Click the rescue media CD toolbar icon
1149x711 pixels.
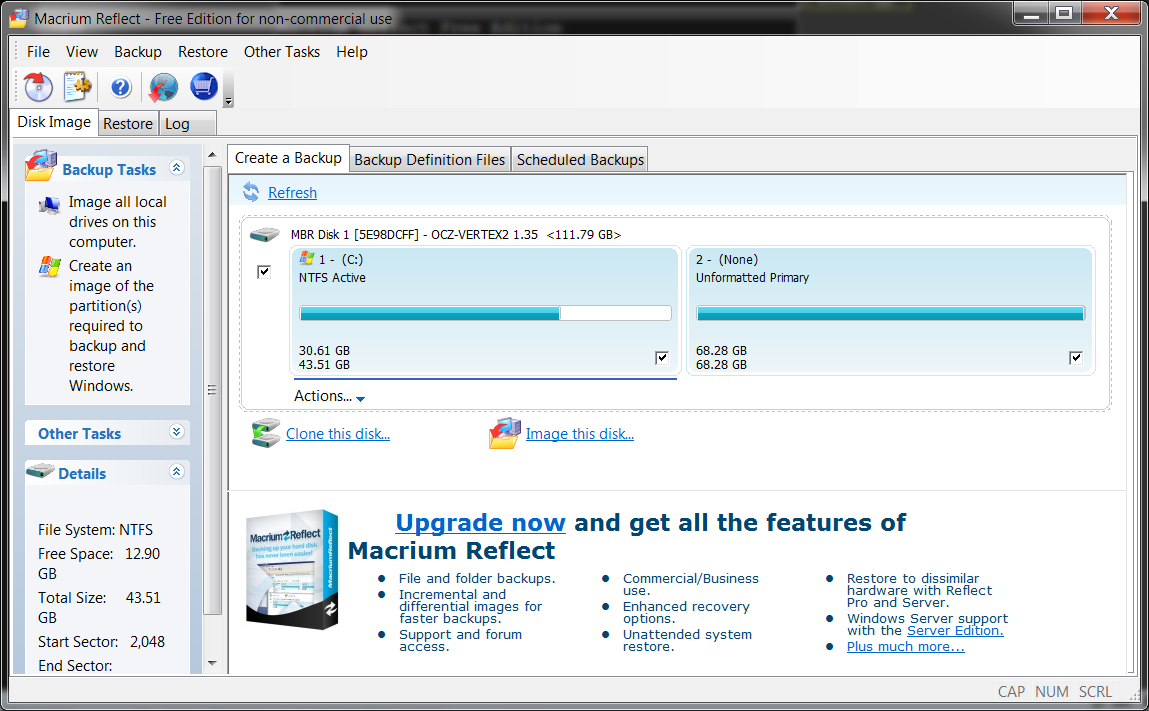38,87
